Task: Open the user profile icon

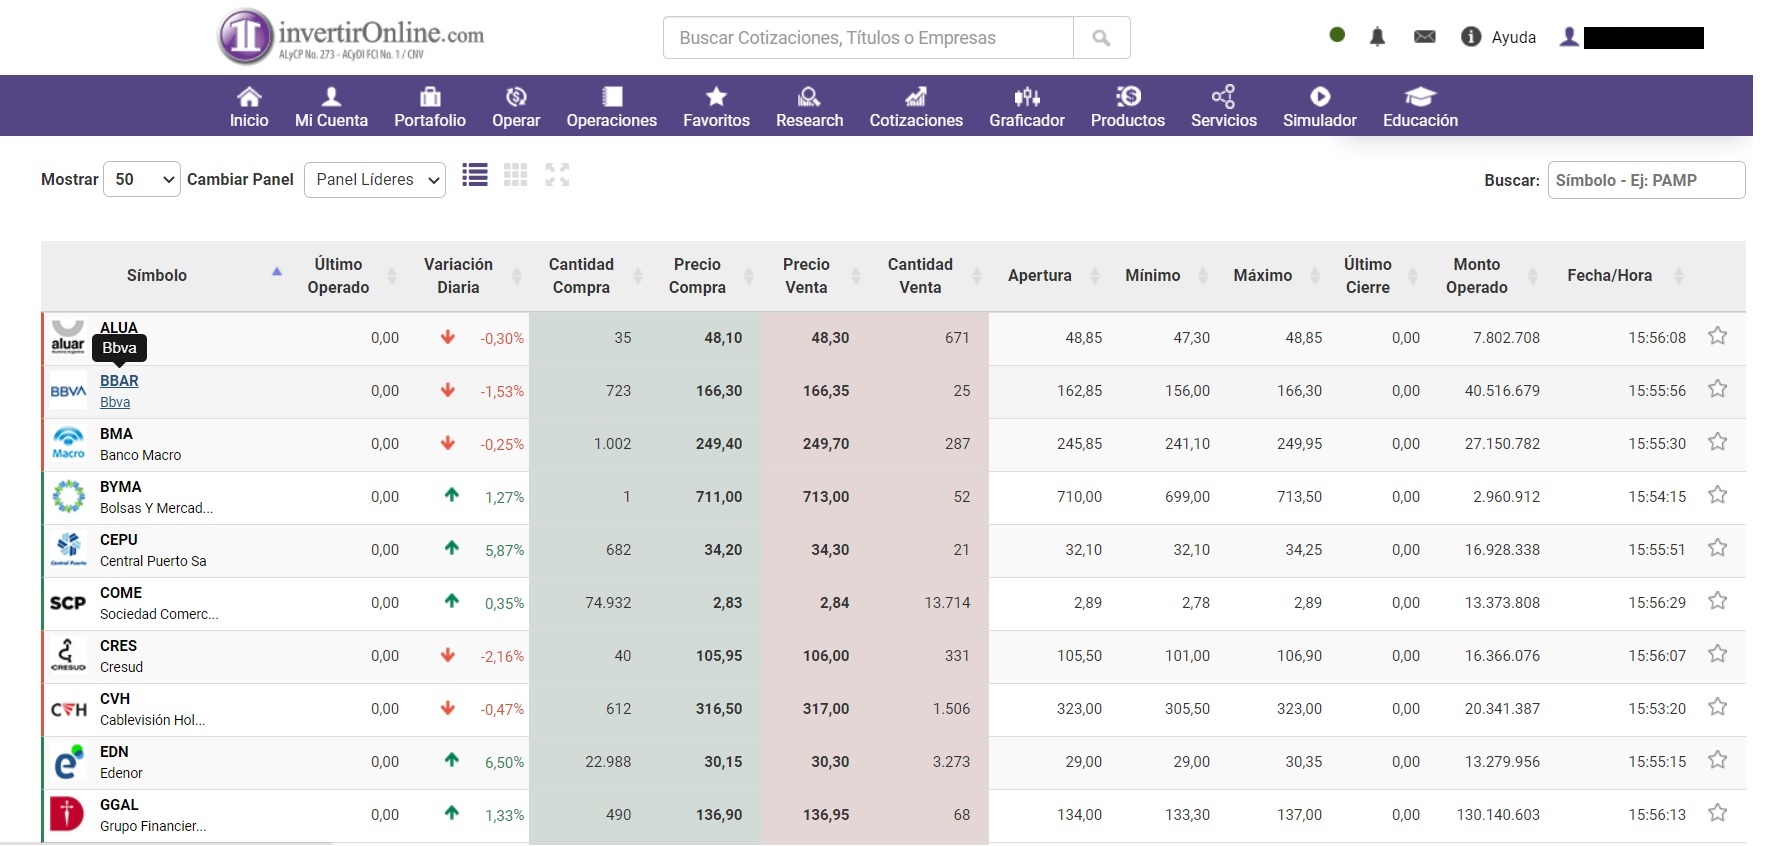Action: (x=1569, y=37)
